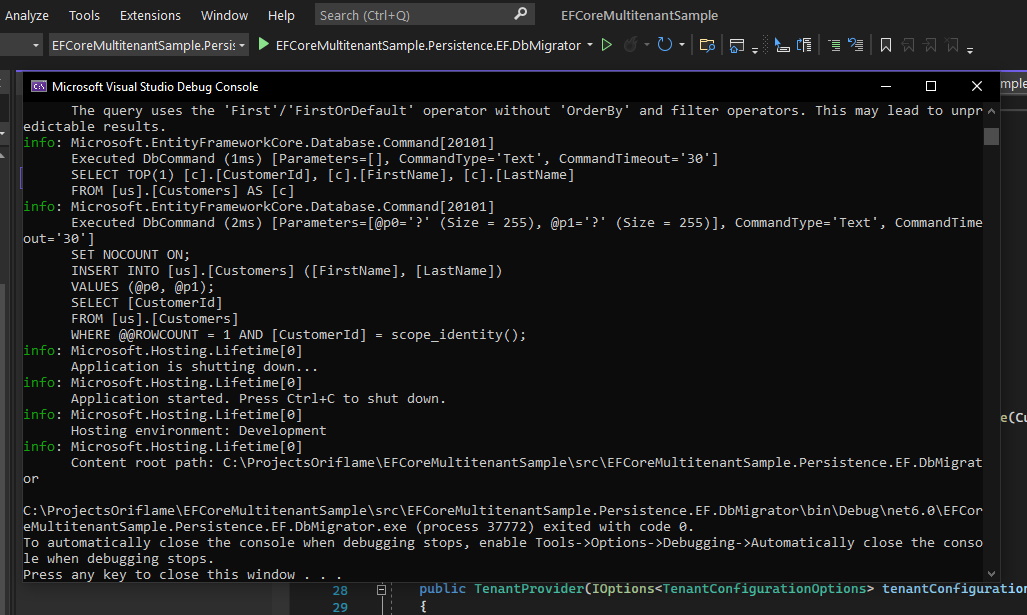Click the 'Application is shutting down...' line
This screenshot has height=615, width=1027.
[194, 367]
